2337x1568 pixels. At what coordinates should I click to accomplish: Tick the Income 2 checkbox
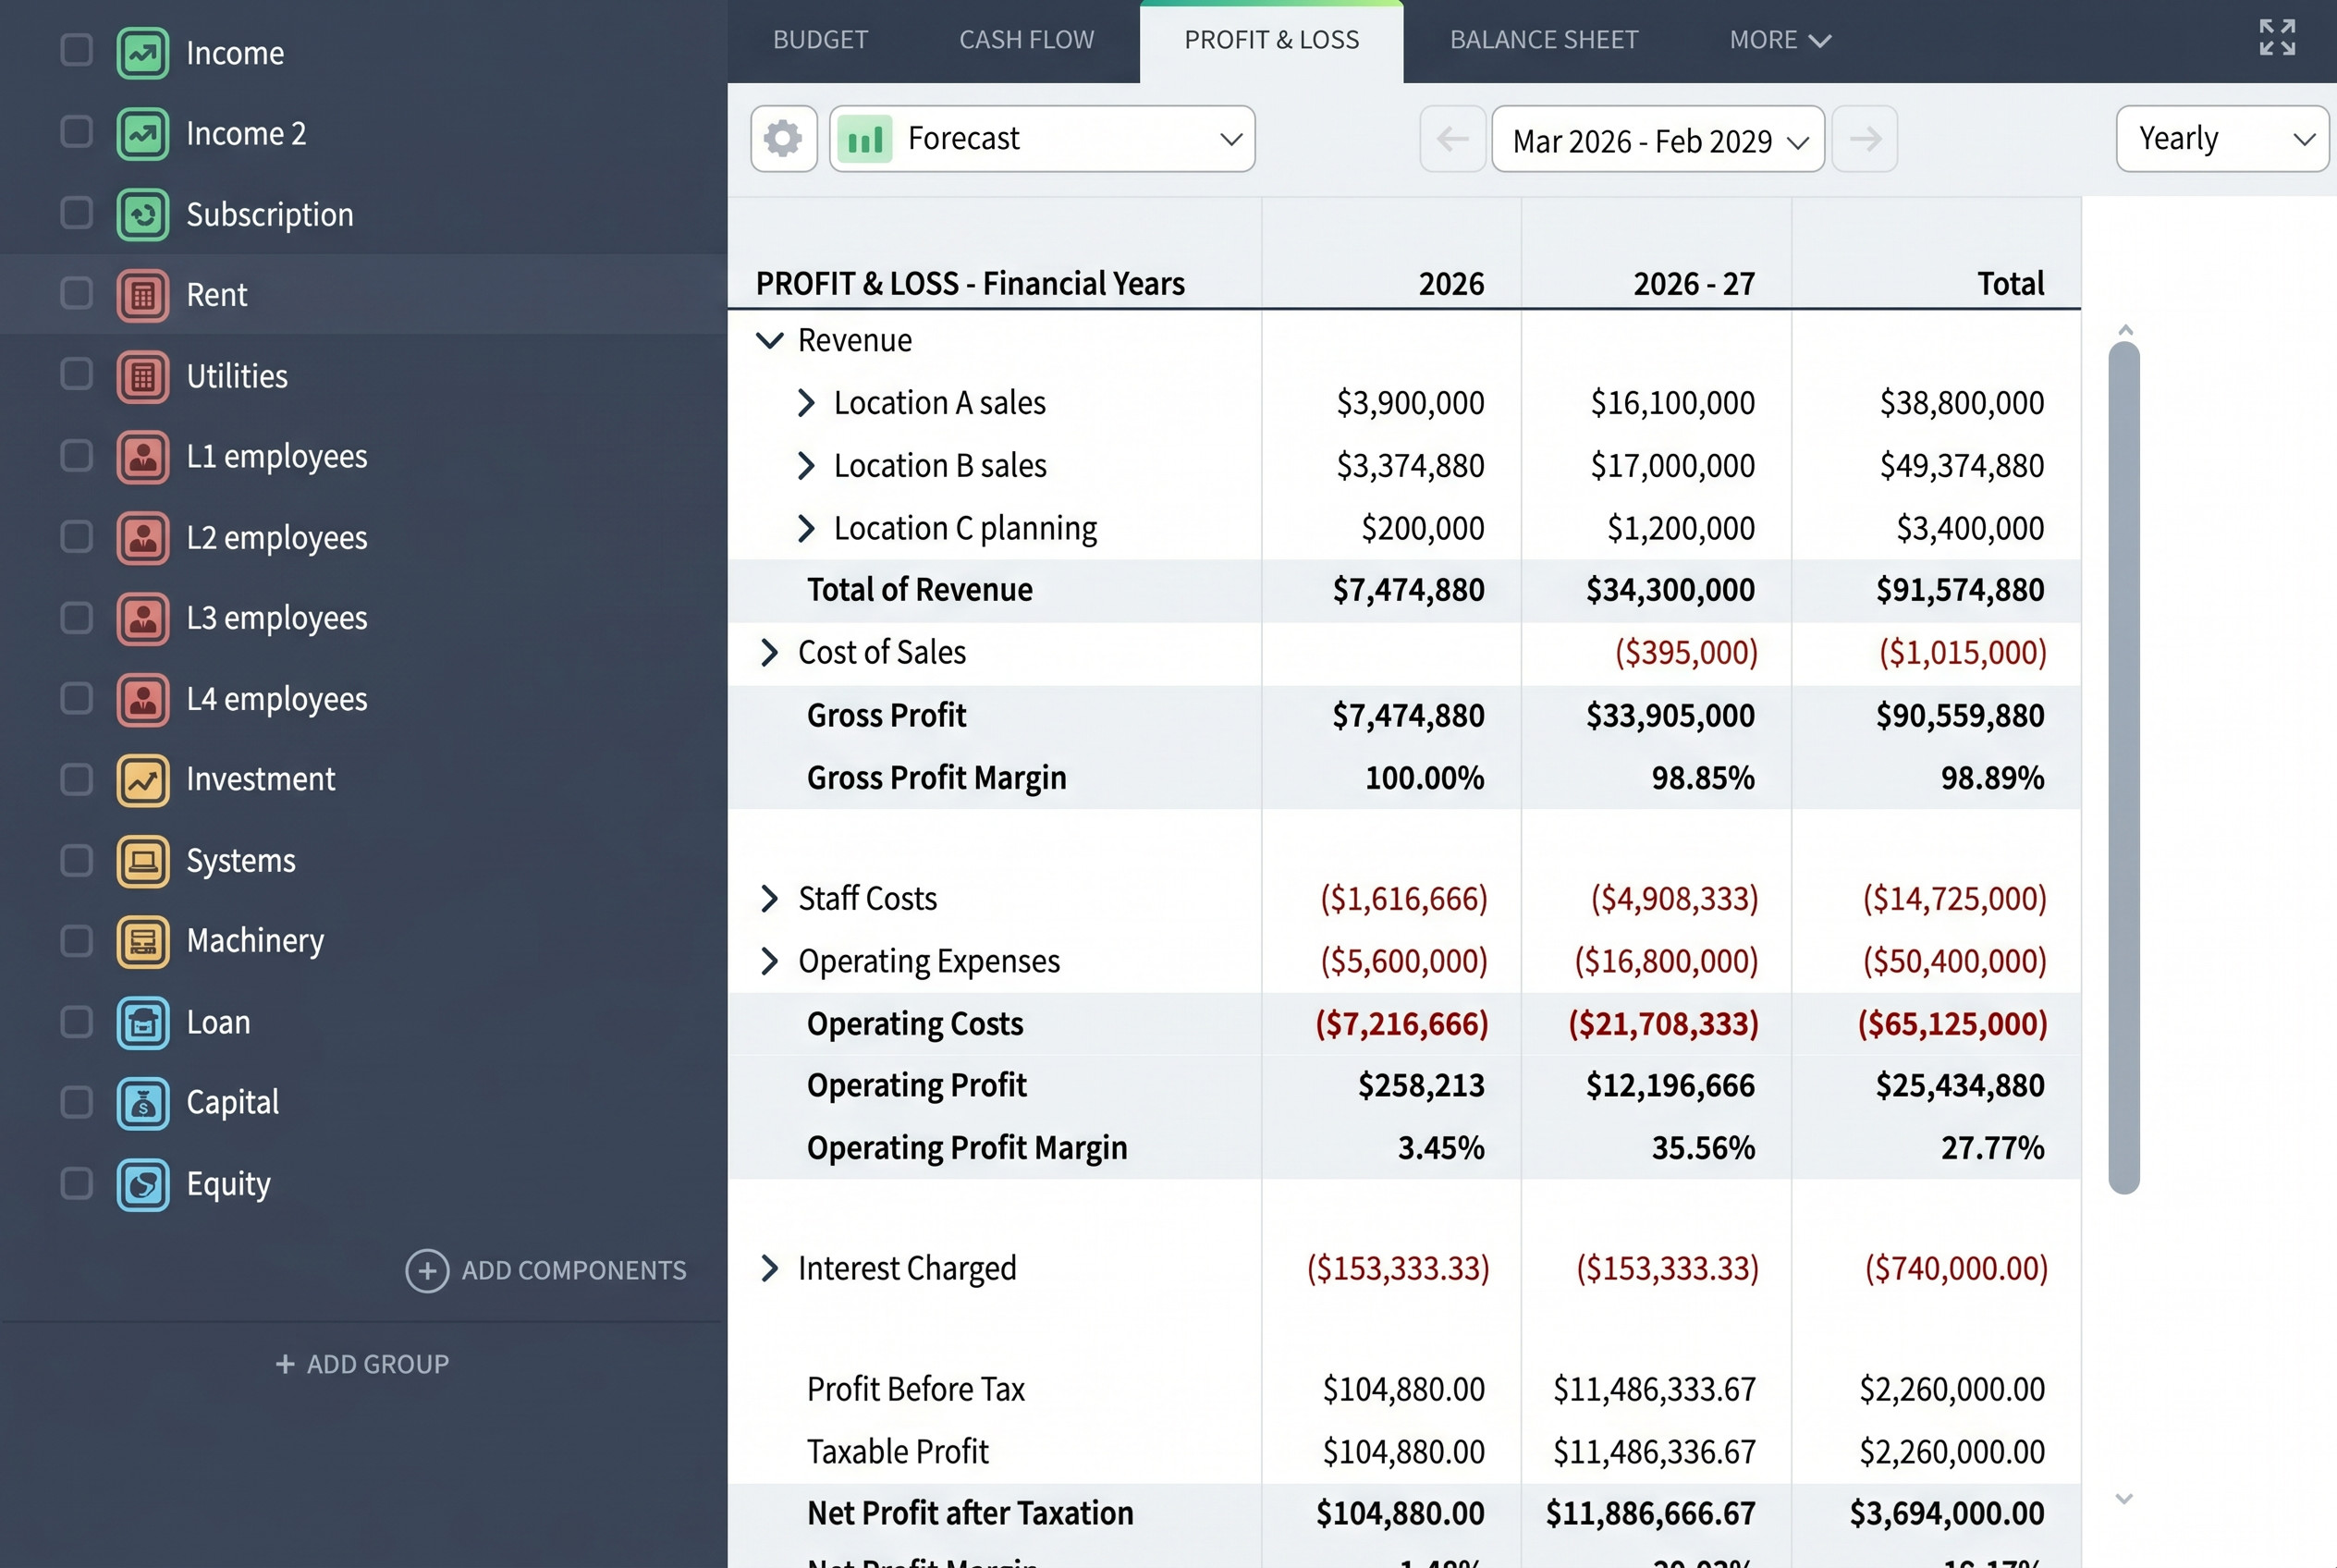pos(76,132)
